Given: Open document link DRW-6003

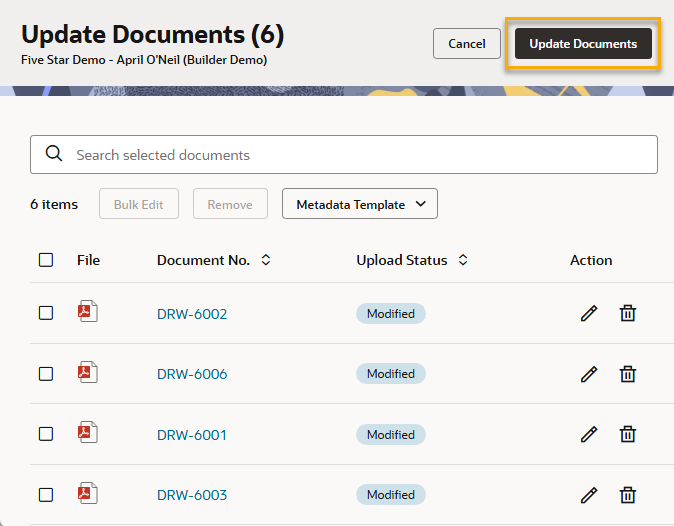Looking at the screenshot, I should pyautogui.click(x=192, y=495).
